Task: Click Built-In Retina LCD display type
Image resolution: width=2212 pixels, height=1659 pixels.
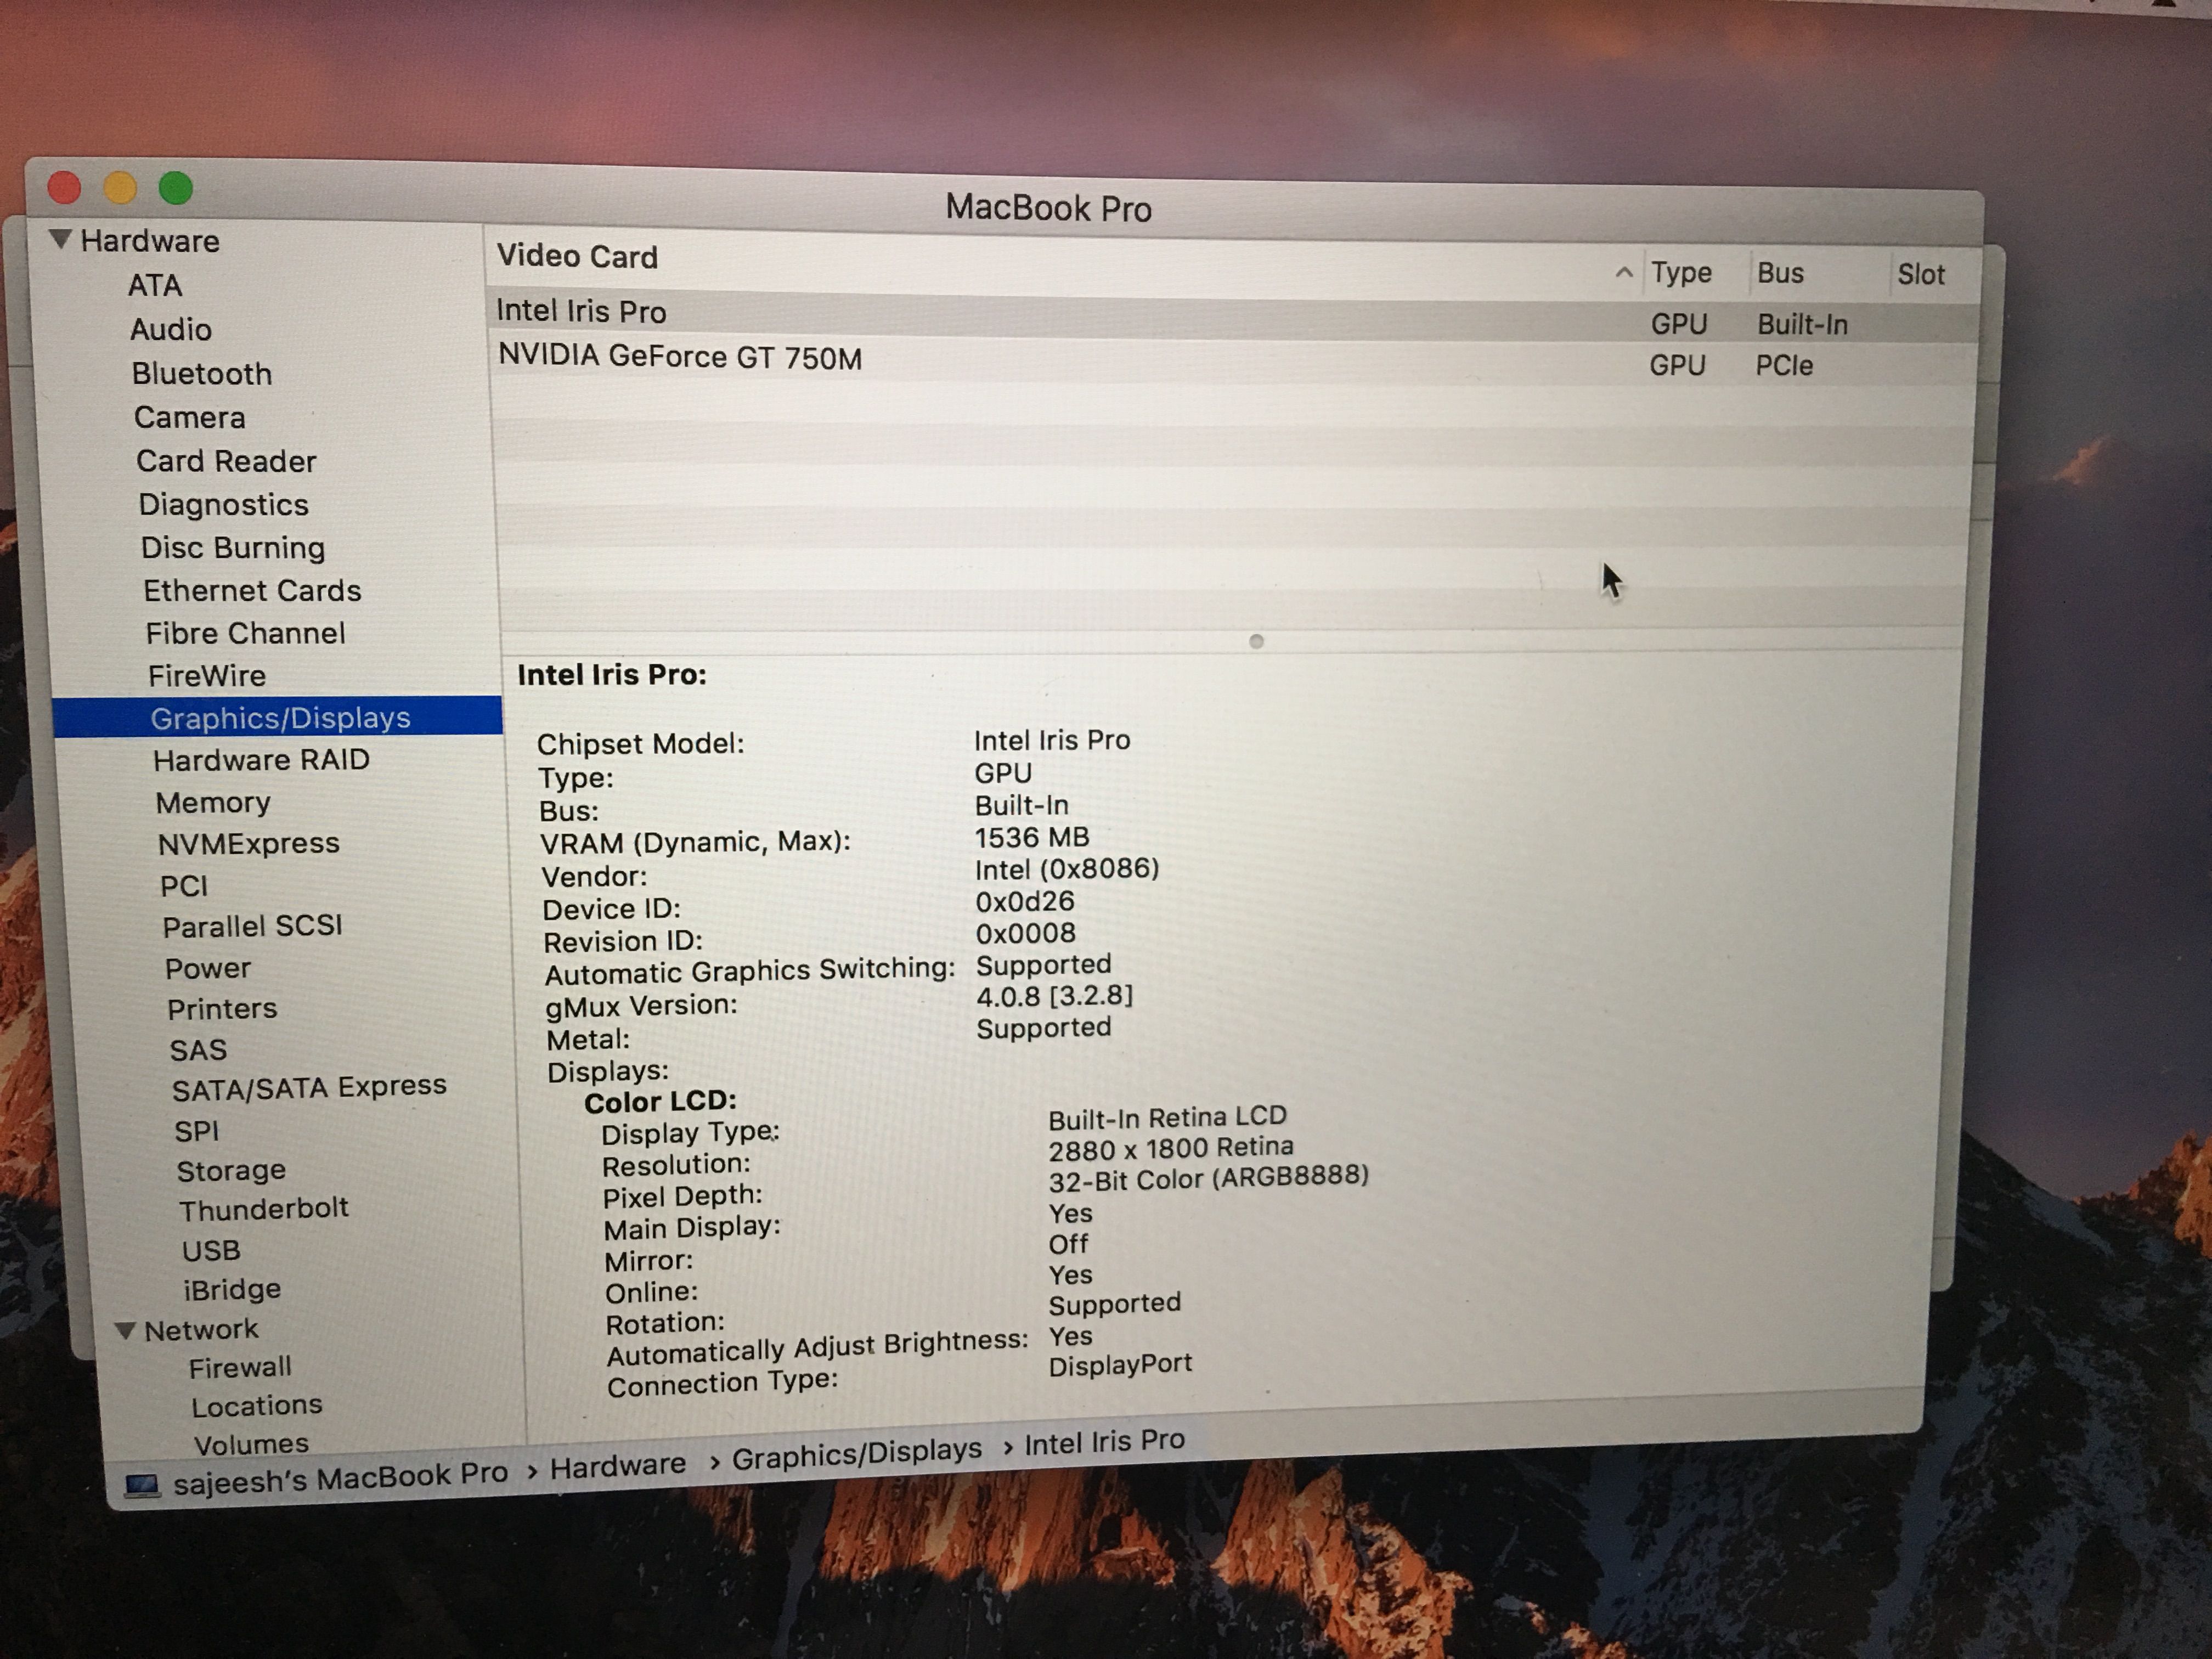Action: [1167, 1118]
